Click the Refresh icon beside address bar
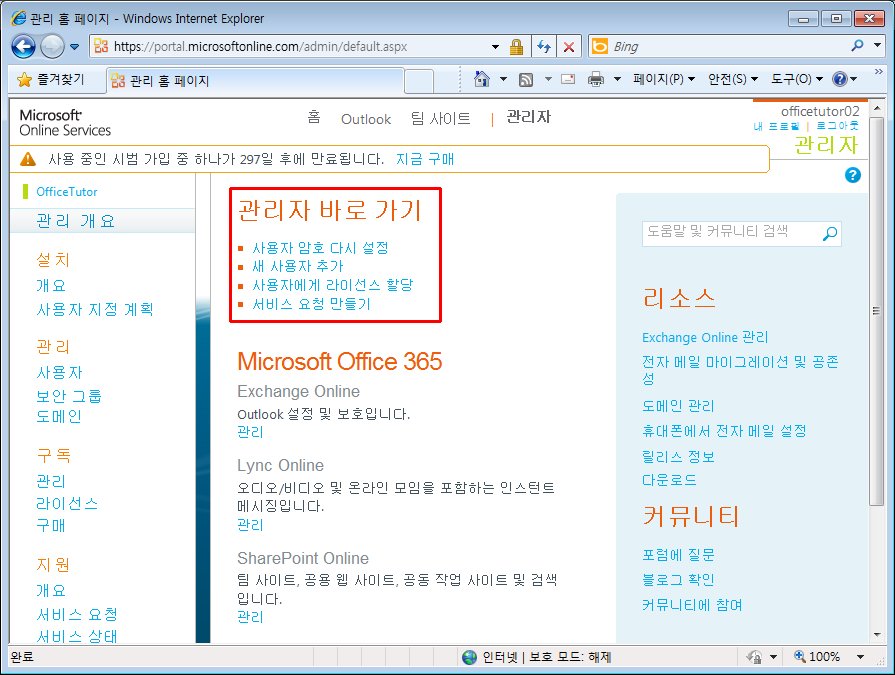 click(544, 47)
